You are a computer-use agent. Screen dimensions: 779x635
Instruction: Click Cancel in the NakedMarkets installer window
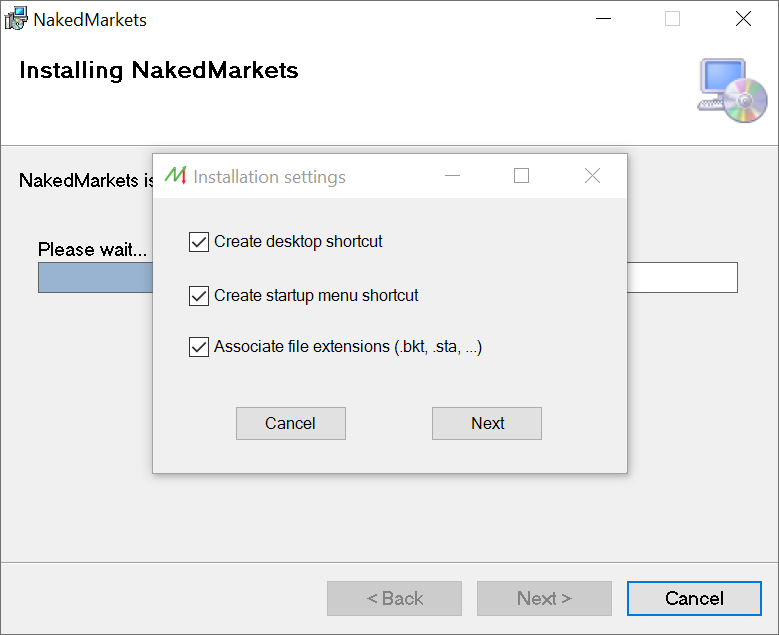tap(694, 598)
